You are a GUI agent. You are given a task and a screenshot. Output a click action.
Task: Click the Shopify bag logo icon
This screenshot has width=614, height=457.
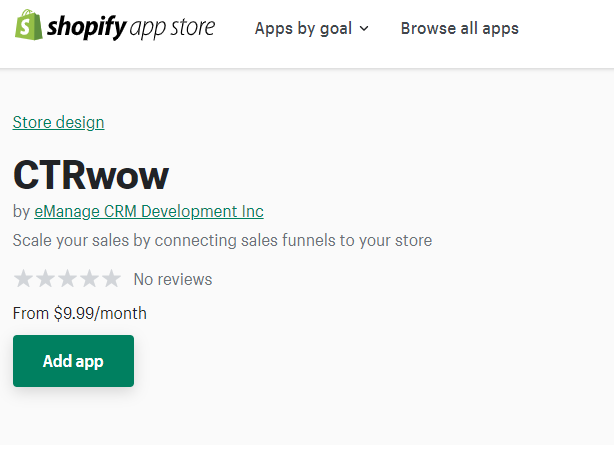pyautogui.click(x=29, y=25)
